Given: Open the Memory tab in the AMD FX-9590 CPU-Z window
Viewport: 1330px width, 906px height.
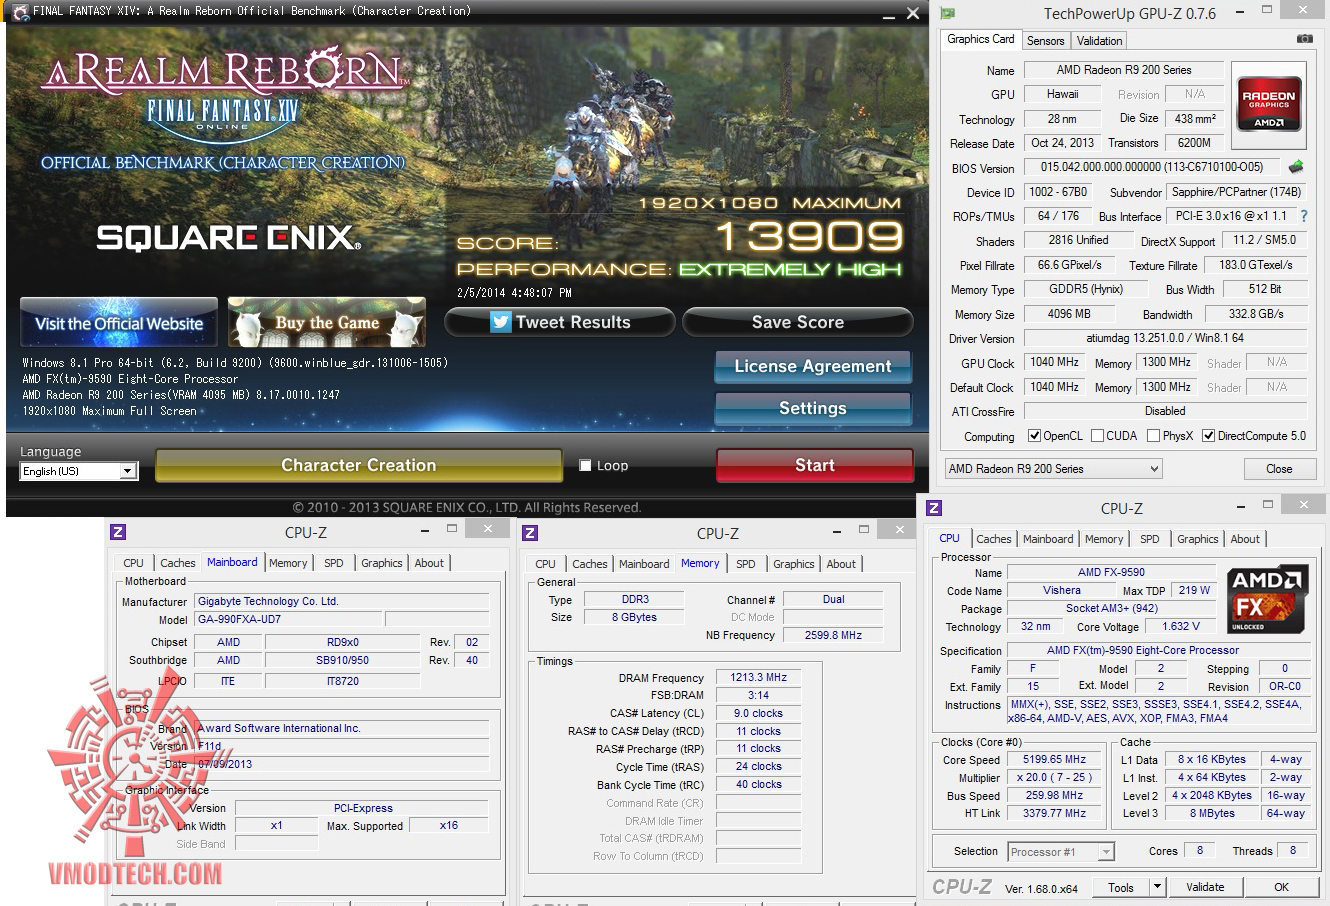Looking at the screenshot, I should click(x=1104, y=539).
